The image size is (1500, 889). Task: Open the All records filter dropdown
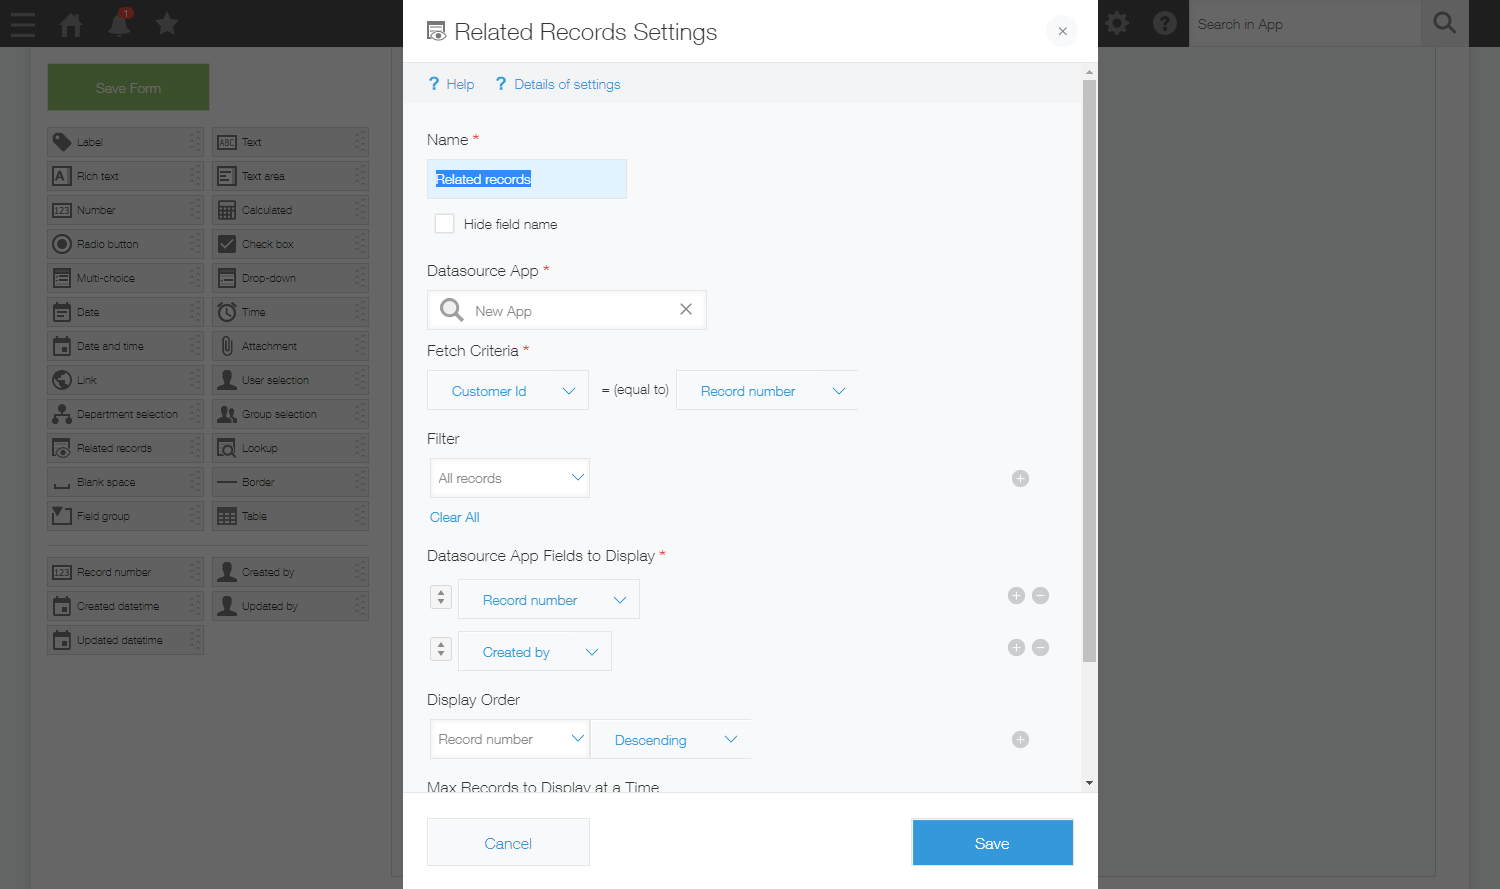510,478
